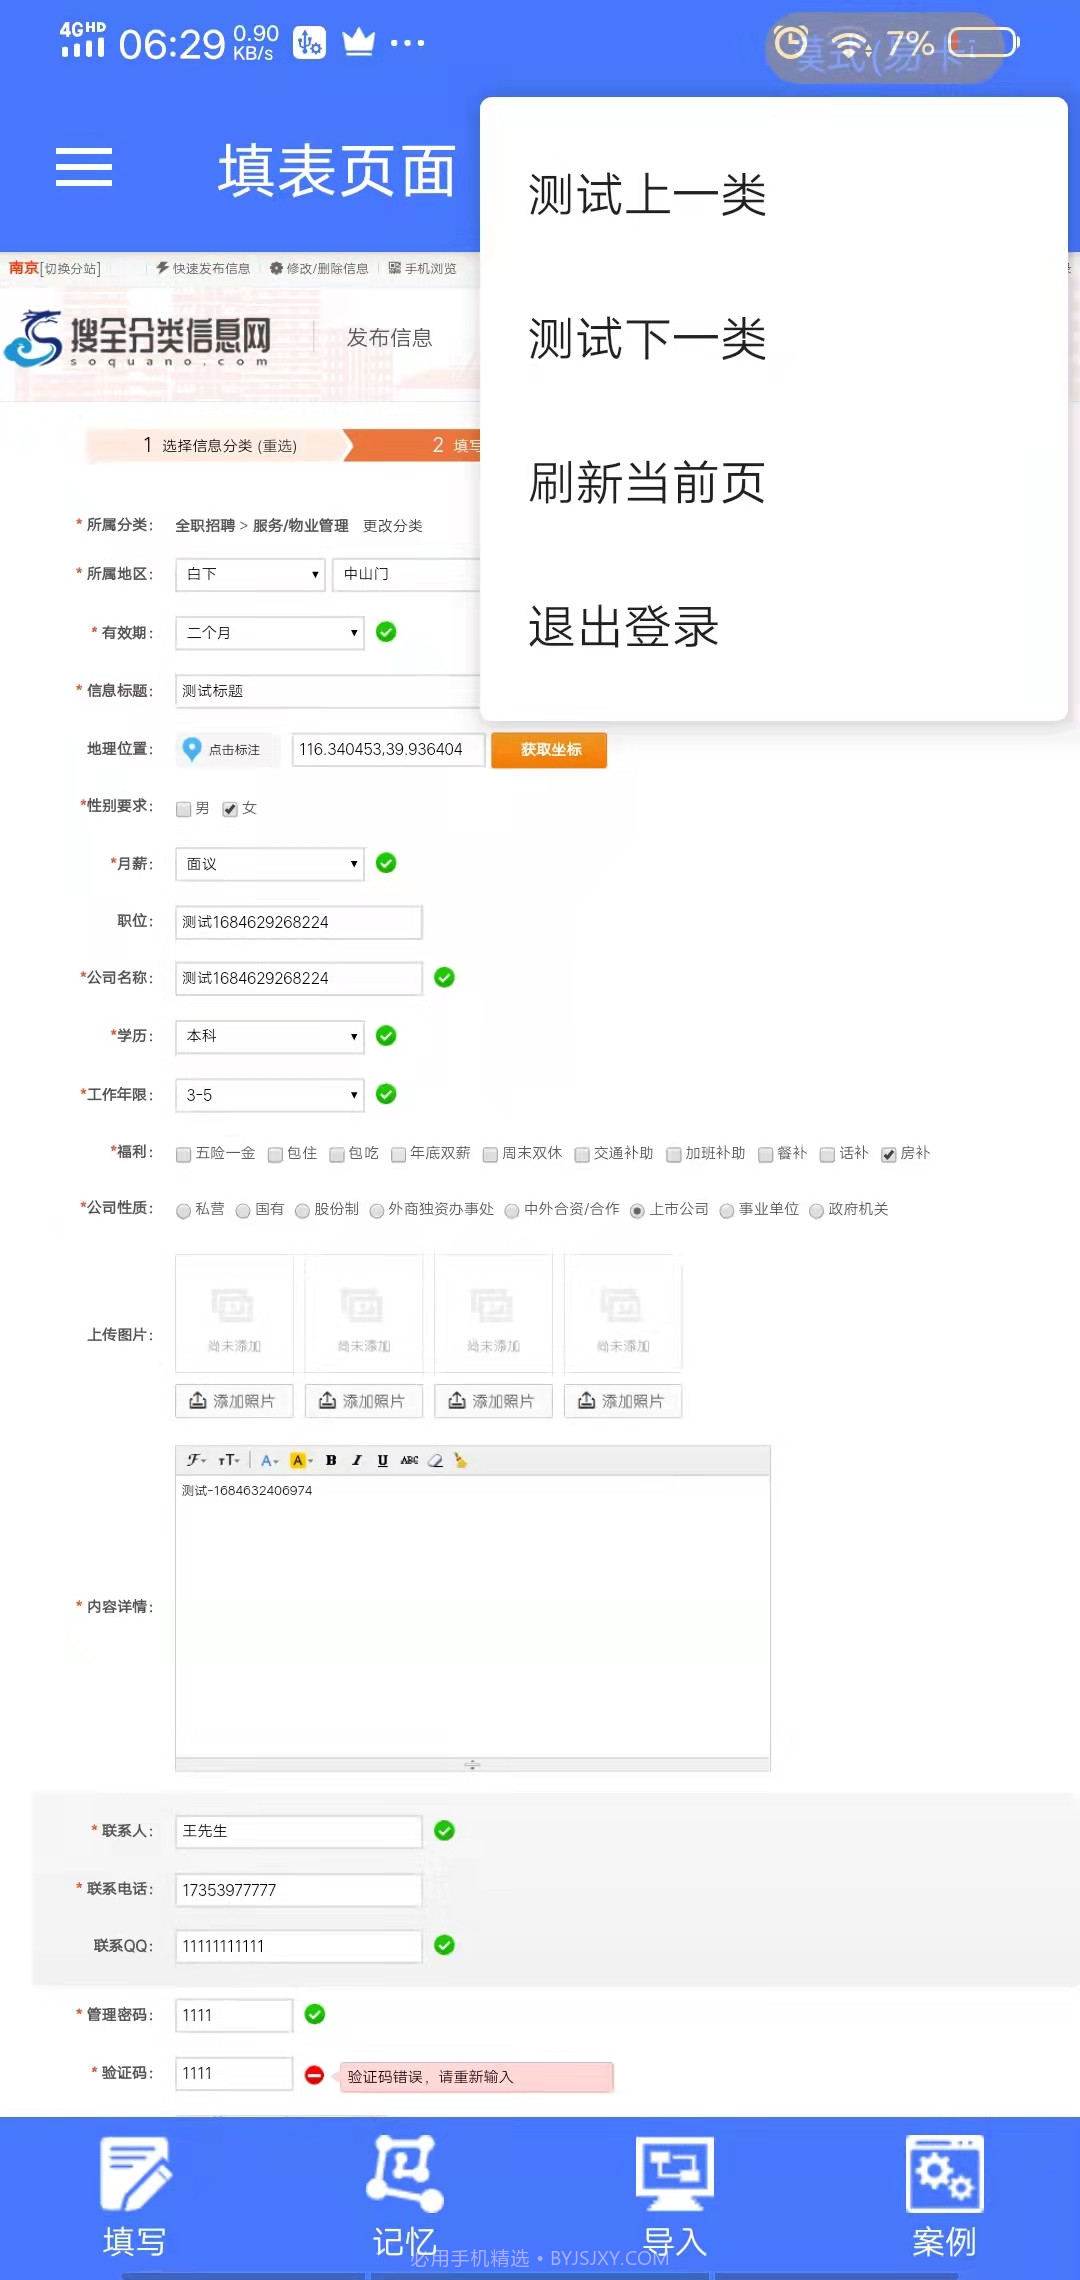Click the broom cleanup icon in editor
Image resolution: width=1080 pixels, height=2280 pixels.
pos(460,1460)
